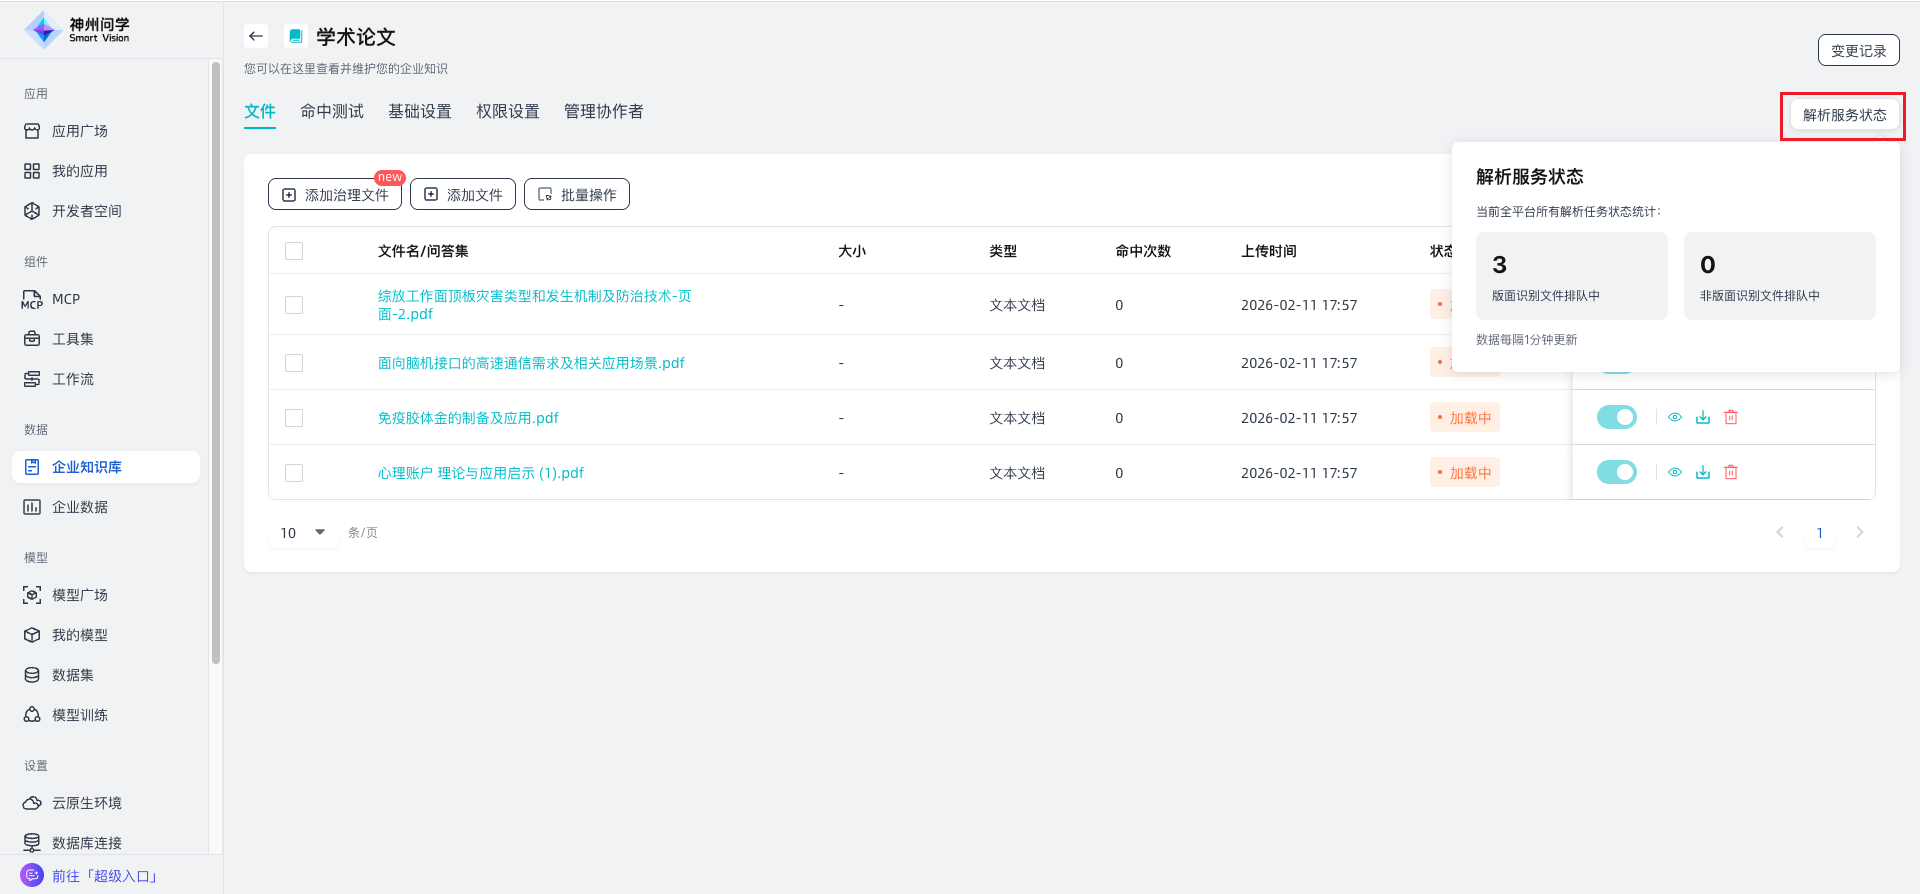This screenshot has height=894, width=1920.
Task: Go to the previous page arrow
Action: (1780, 533)
